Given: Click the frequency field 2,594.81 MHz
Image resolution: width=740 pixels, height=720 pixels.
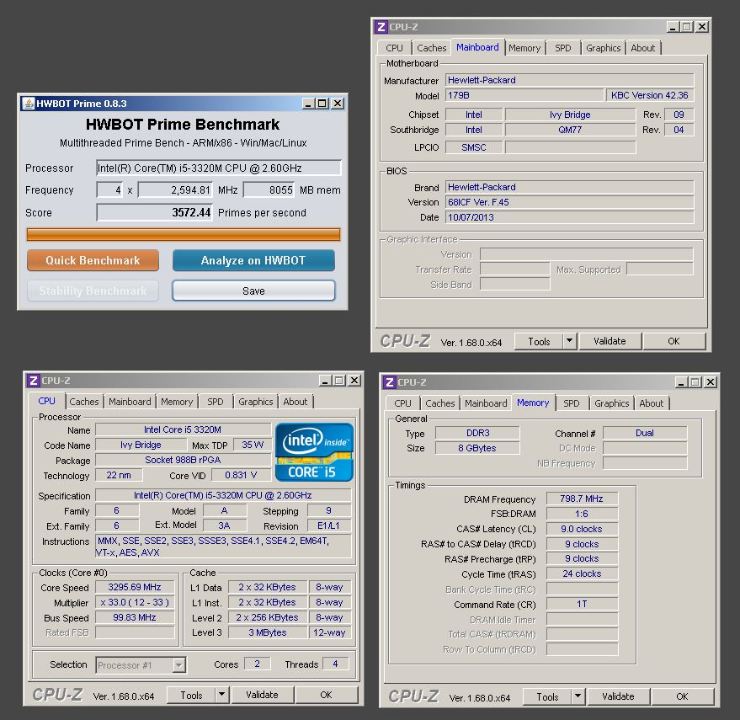Looking at the screenshot, I should (x=175, y=190).
